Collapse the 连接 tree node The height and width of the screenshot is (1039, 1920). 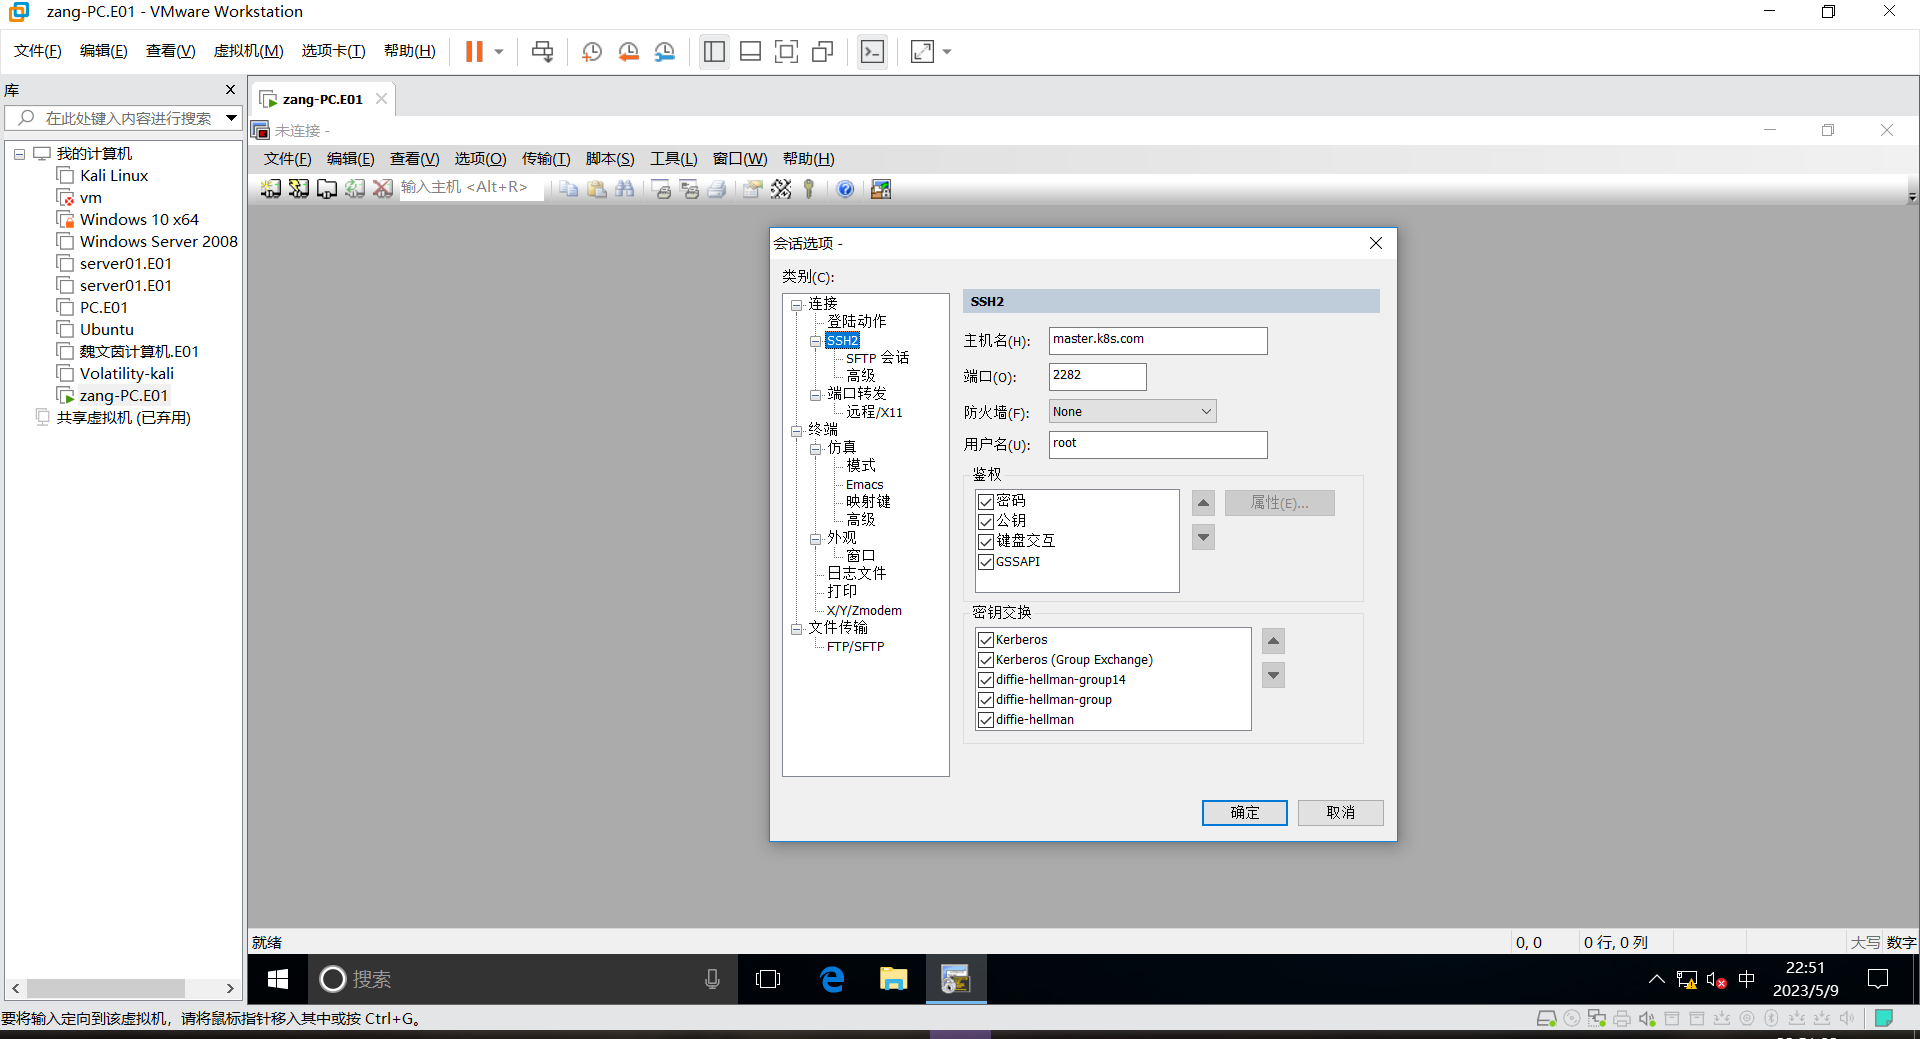click(797, 305)
